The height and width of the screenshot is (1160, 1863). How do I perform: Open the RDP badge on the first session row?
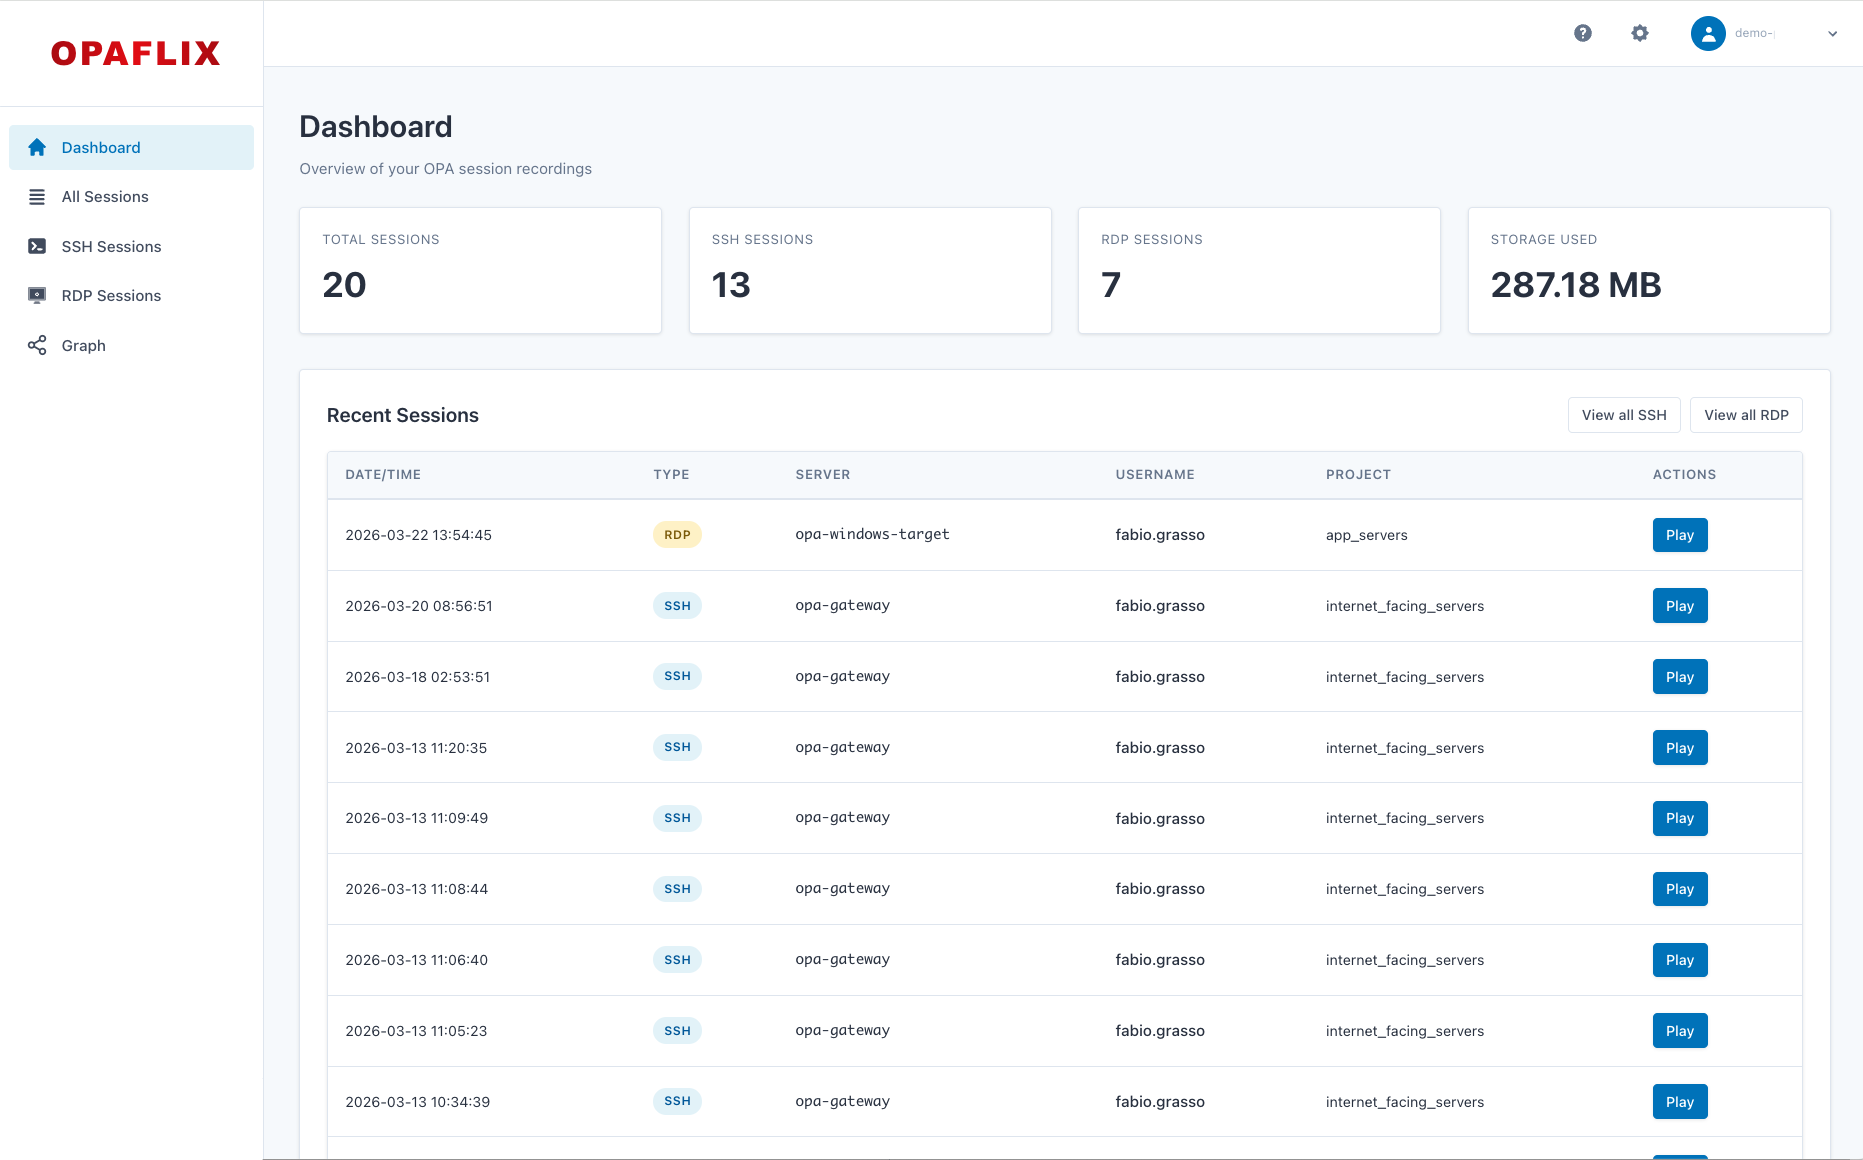click(x=677, y=534)
